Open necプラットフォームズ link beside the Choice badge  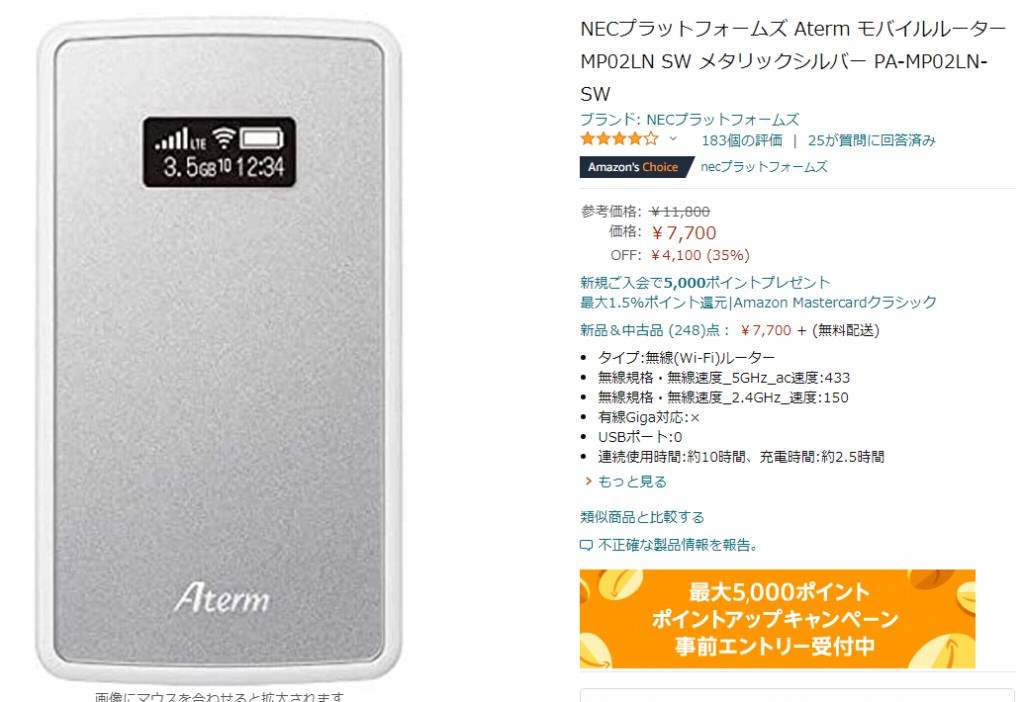[x=764, y=167]
